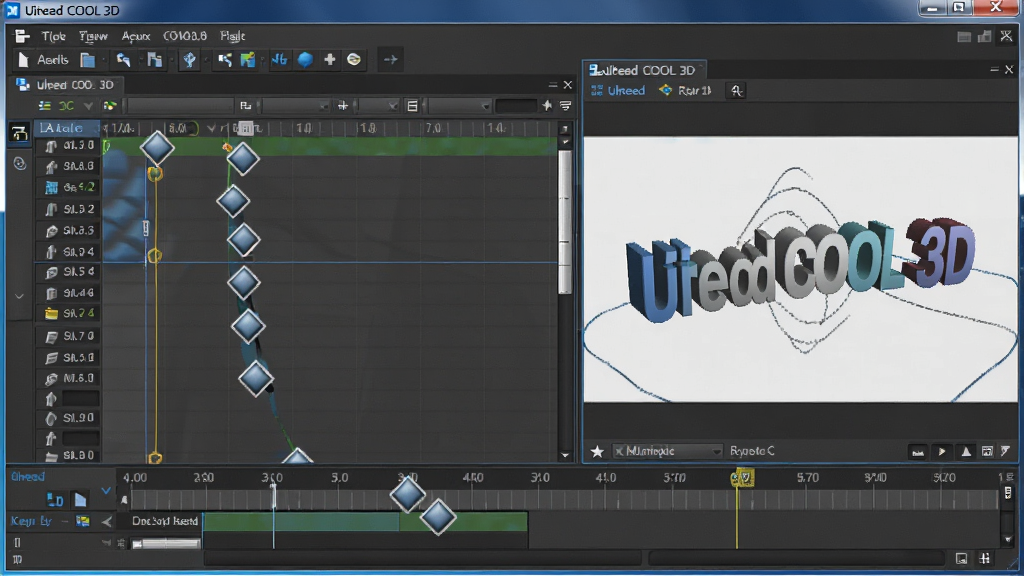Image resolution: width=1024 pixels, height=576 pixels.
Task: Click the circular icon in left vertical sidebar
Action: tap(20, 163)
